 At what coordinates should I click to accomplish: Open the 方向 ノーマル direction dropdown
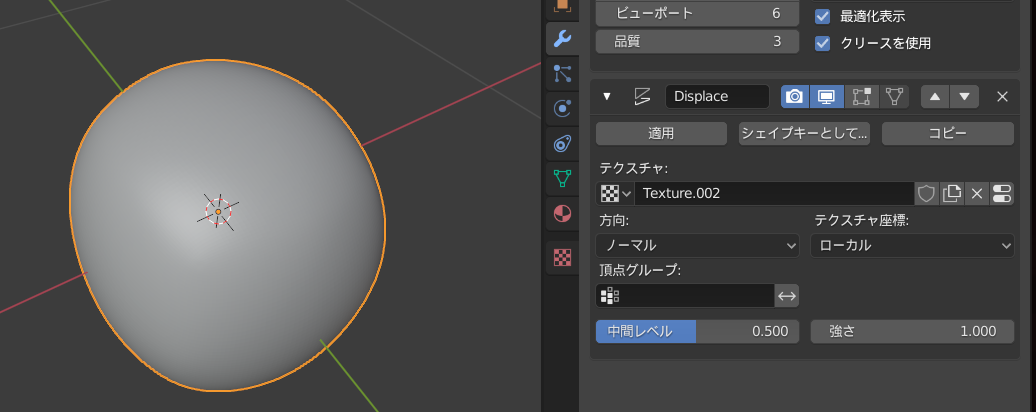[697, 246]
